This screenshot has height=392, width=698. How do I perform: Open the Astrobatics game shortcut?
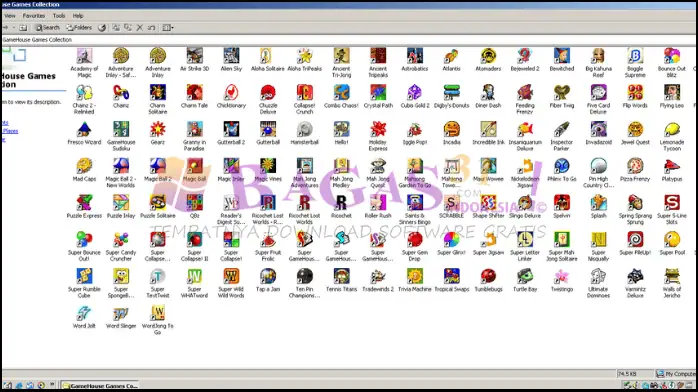(415, 57)
